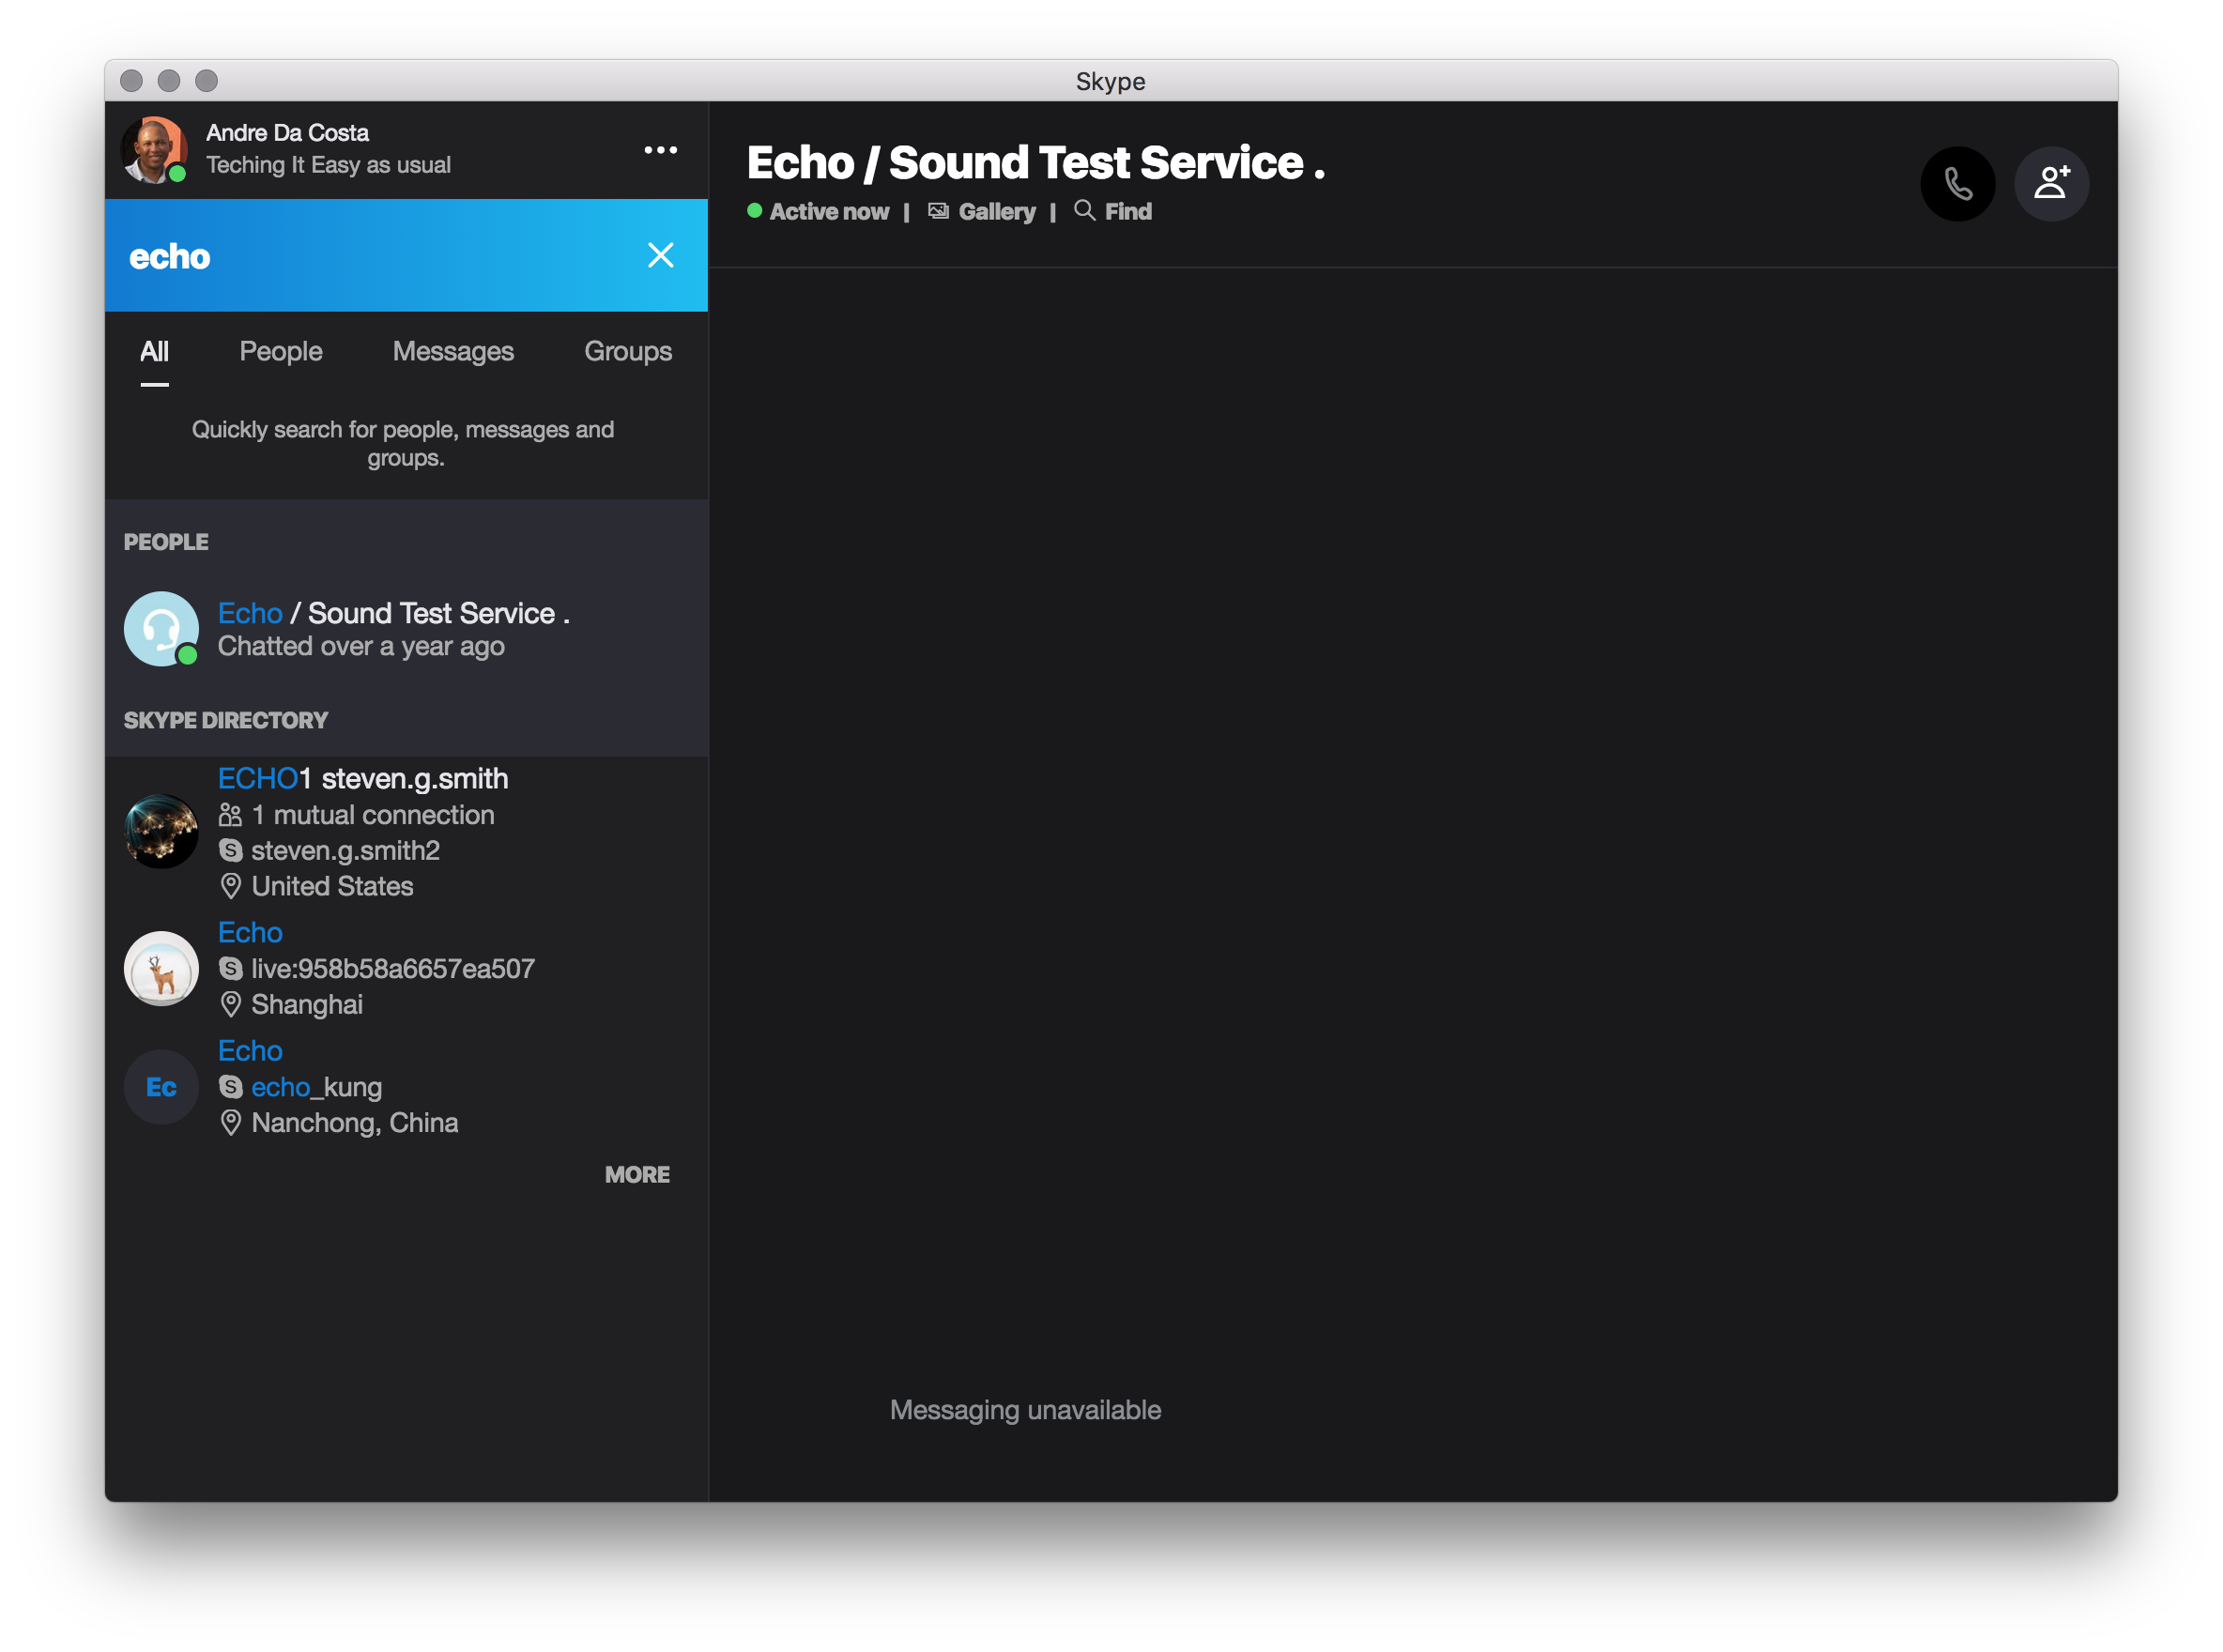
Task: Click the live:958b58a6657ea507 Skype name
Action: 392,969
